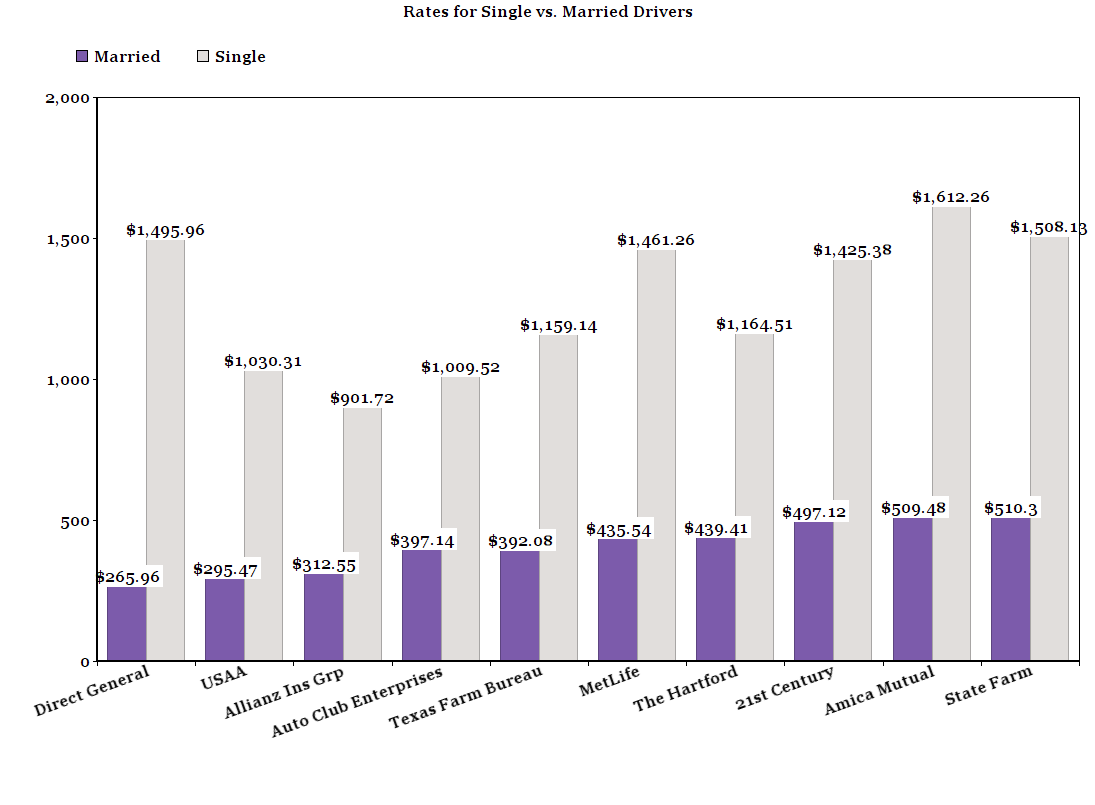The height and width of the screenshot is (805, 1095).
Task: Click the 500 y-axis tick label
Action: point(75,522)
